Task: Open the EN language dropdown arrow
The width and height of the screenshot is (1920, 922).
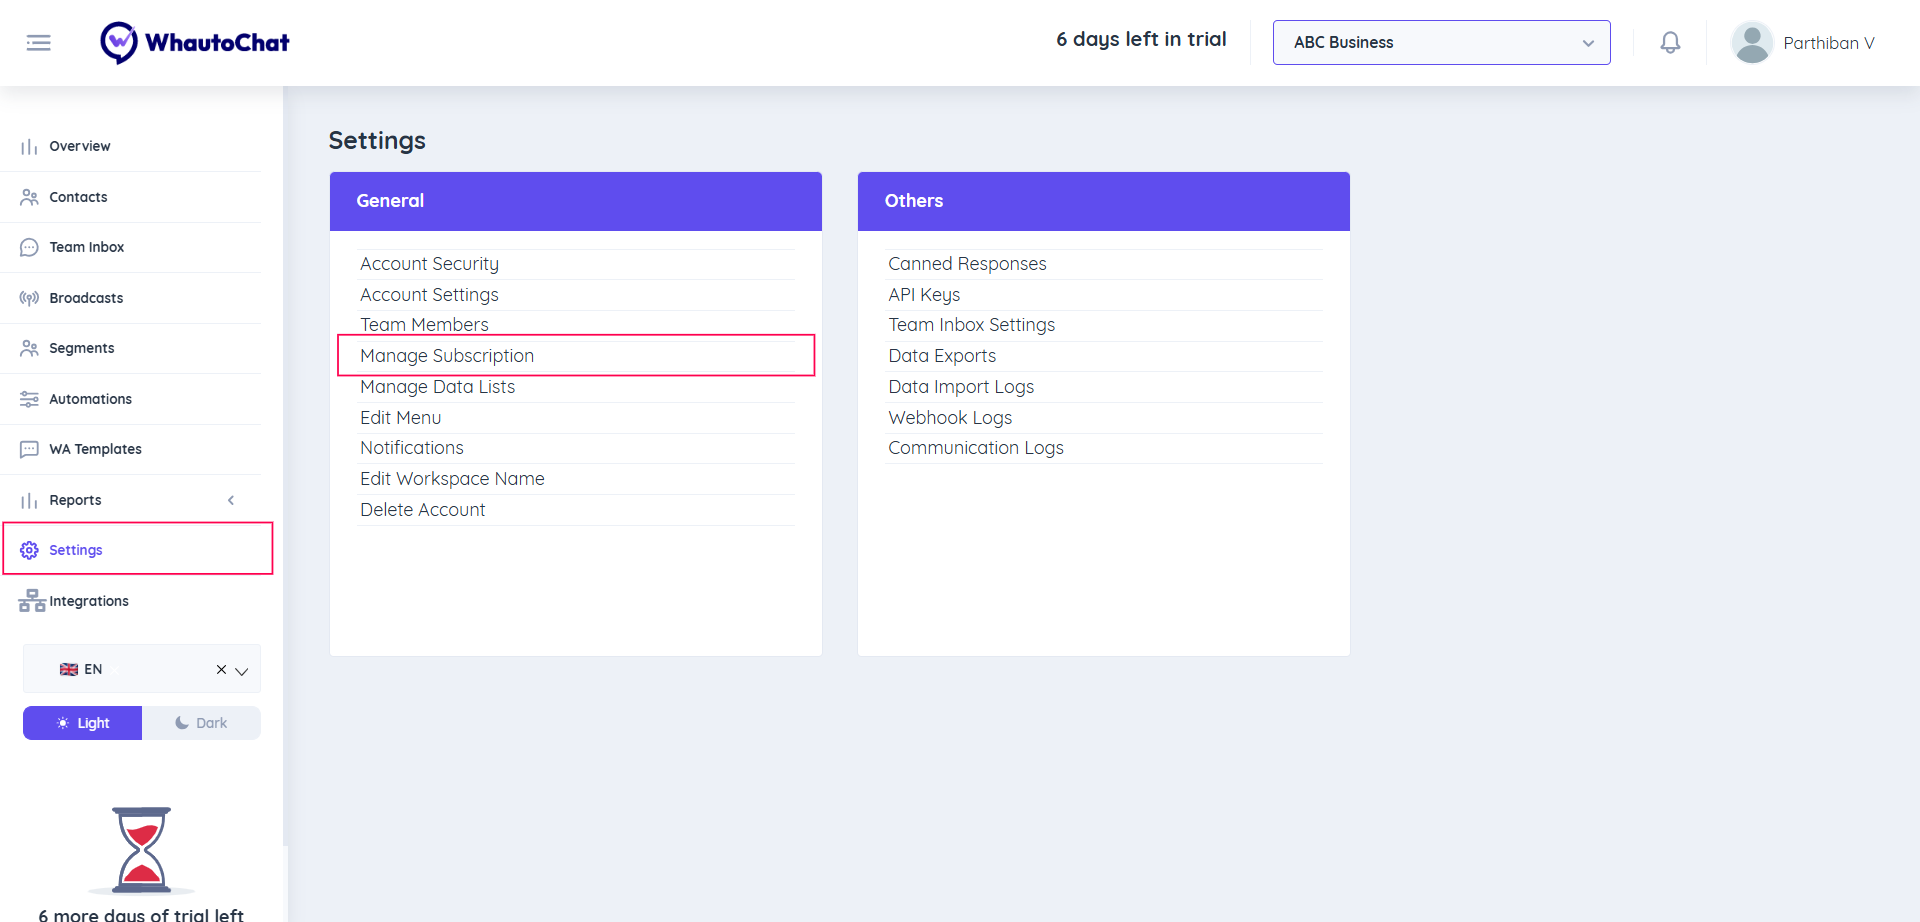Action: click(x=242, y=671)
